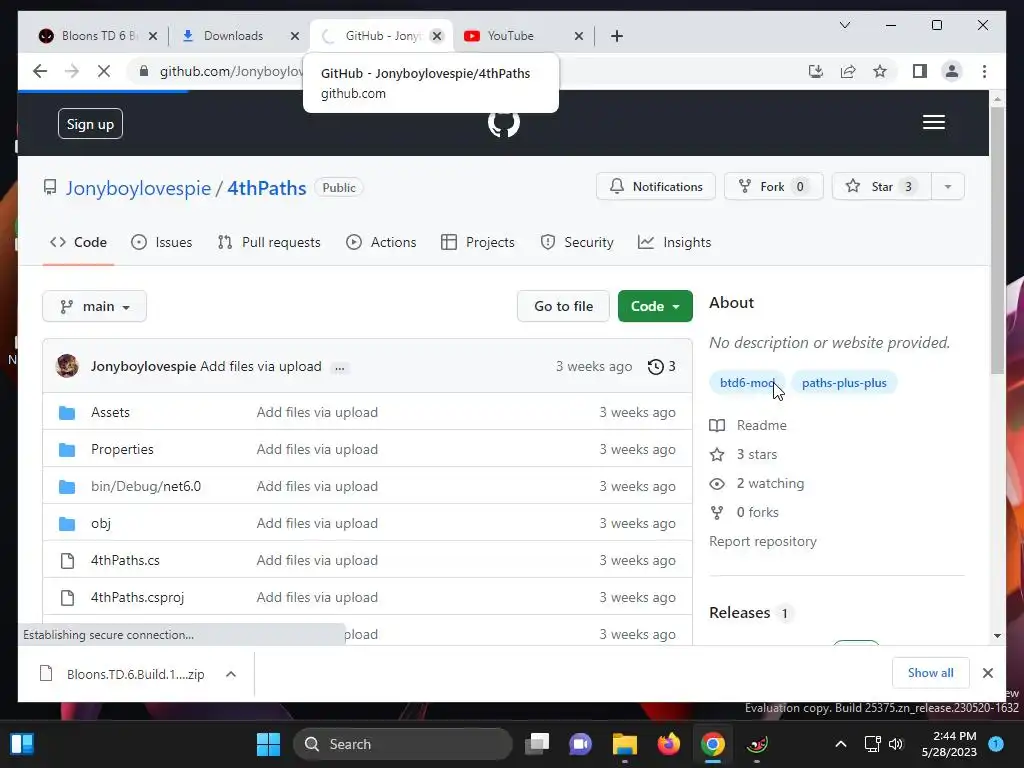Image resolution: width=1024 pixels, height=768 pixels.
Task: Click Report repository link
Action: [x=763, y=541]
